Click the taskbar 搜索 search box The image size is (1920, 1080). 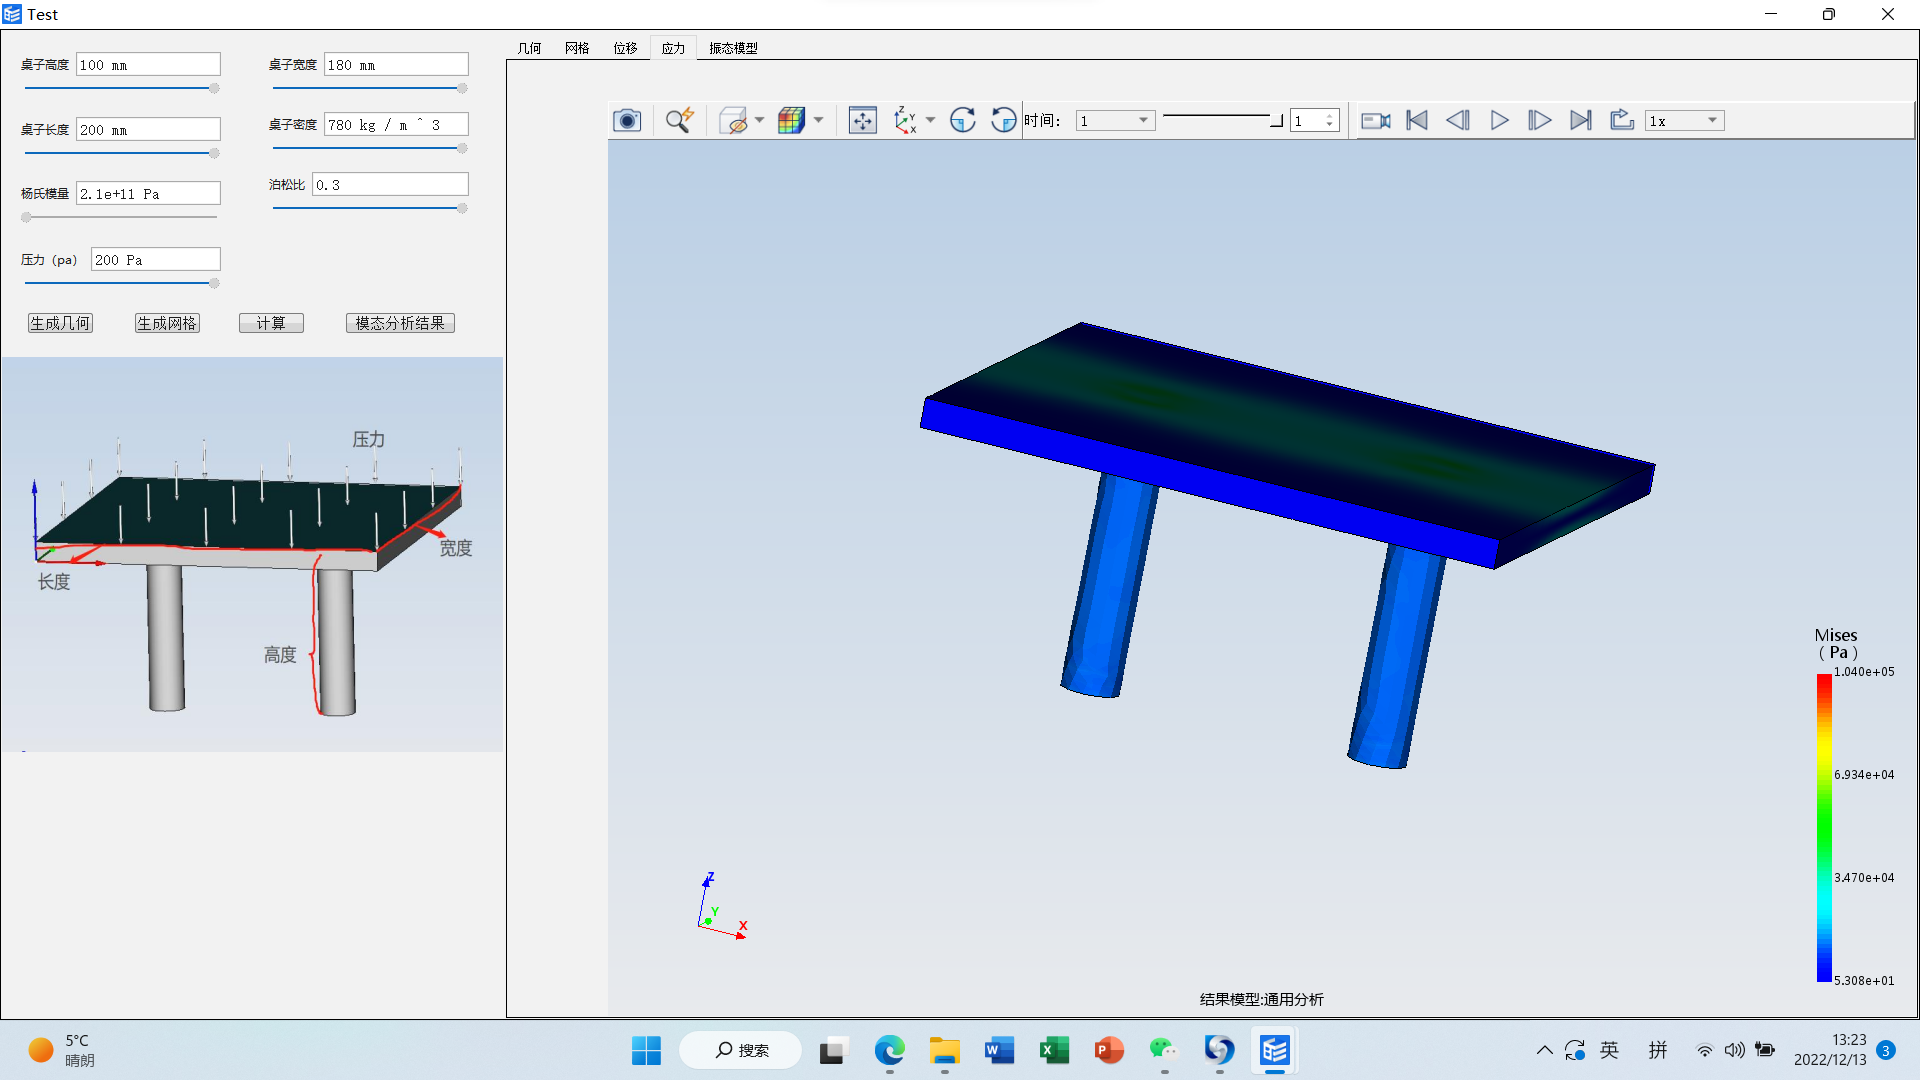click(741, 1050)
